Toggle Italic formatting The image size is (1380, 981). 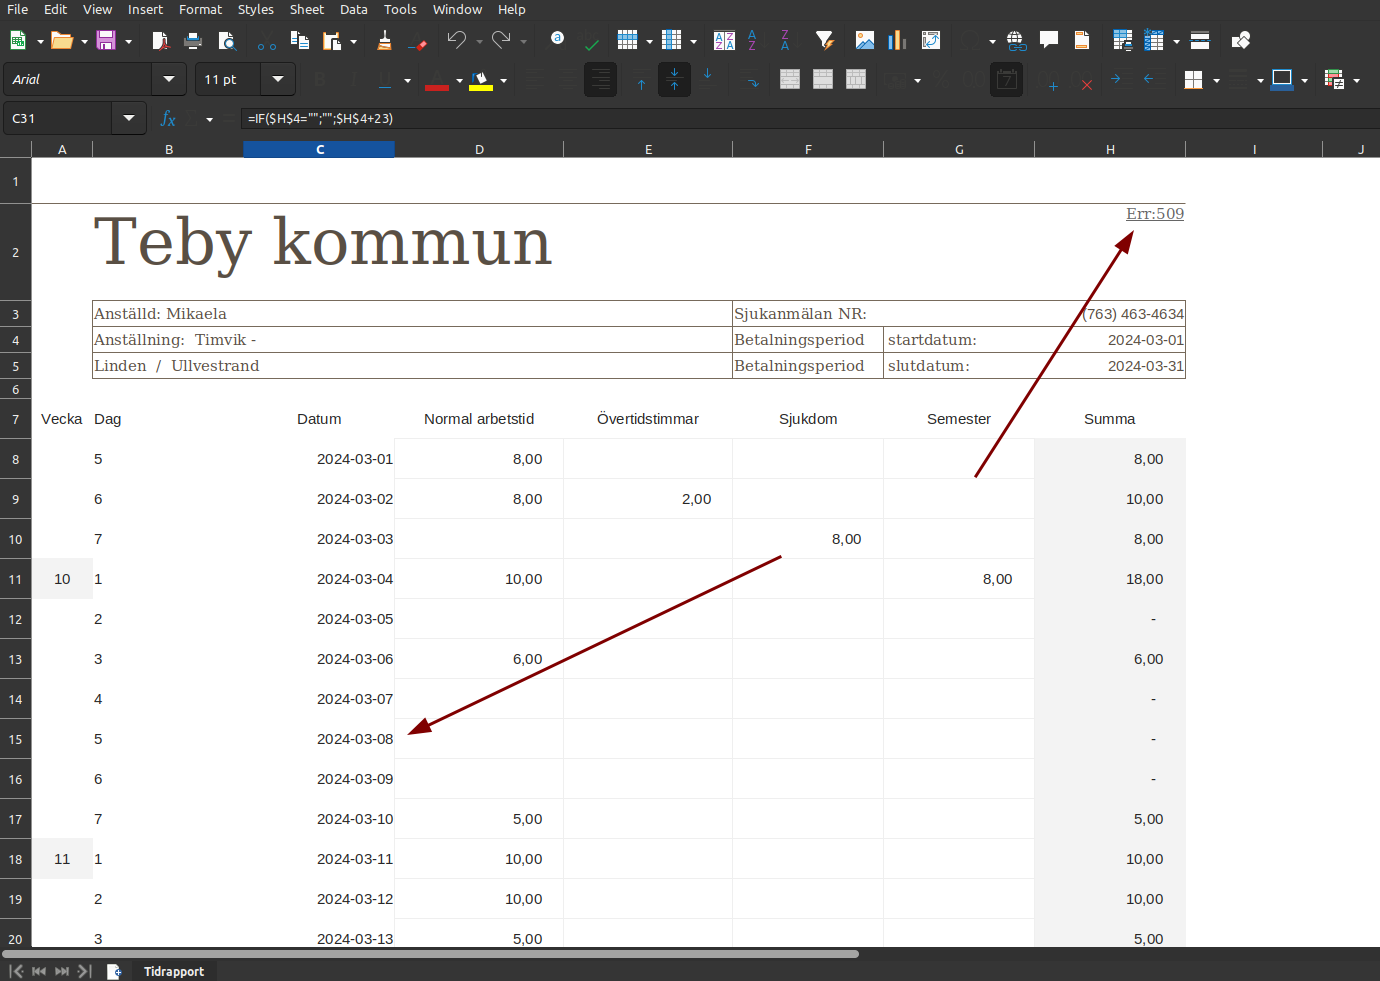[352, 79]
